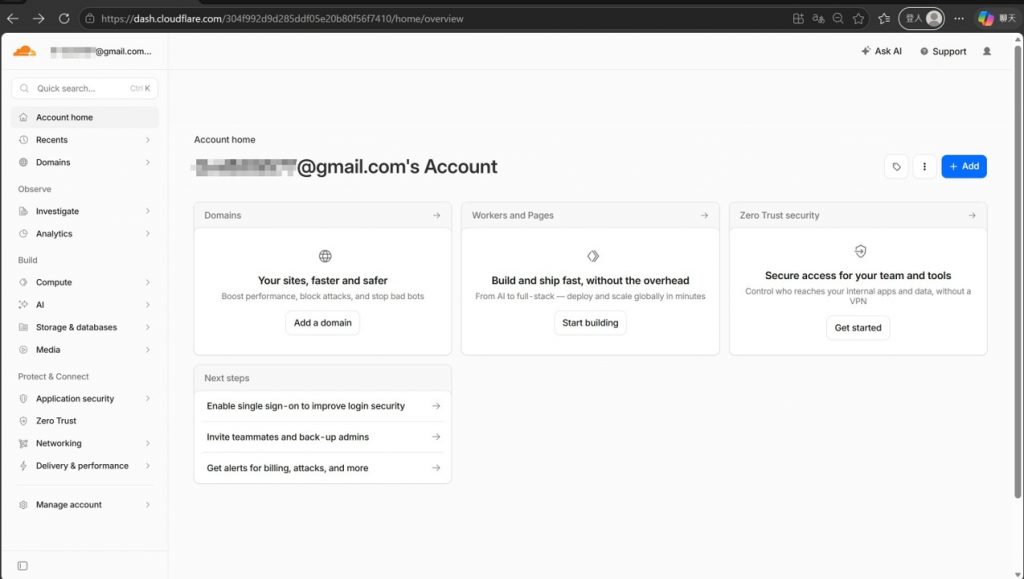This screenshot has width=1024, height=579.
Task: Expand the AI chevron
Action: [x=148, y=305]
